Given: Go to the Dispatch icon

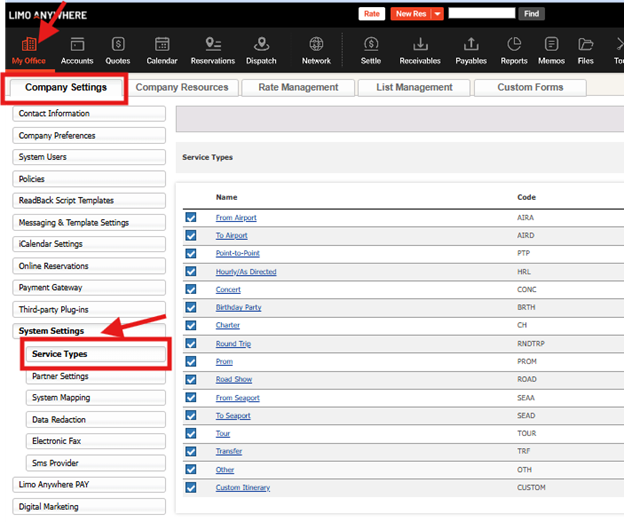Looking at the screenshot, I should [261, 45].
